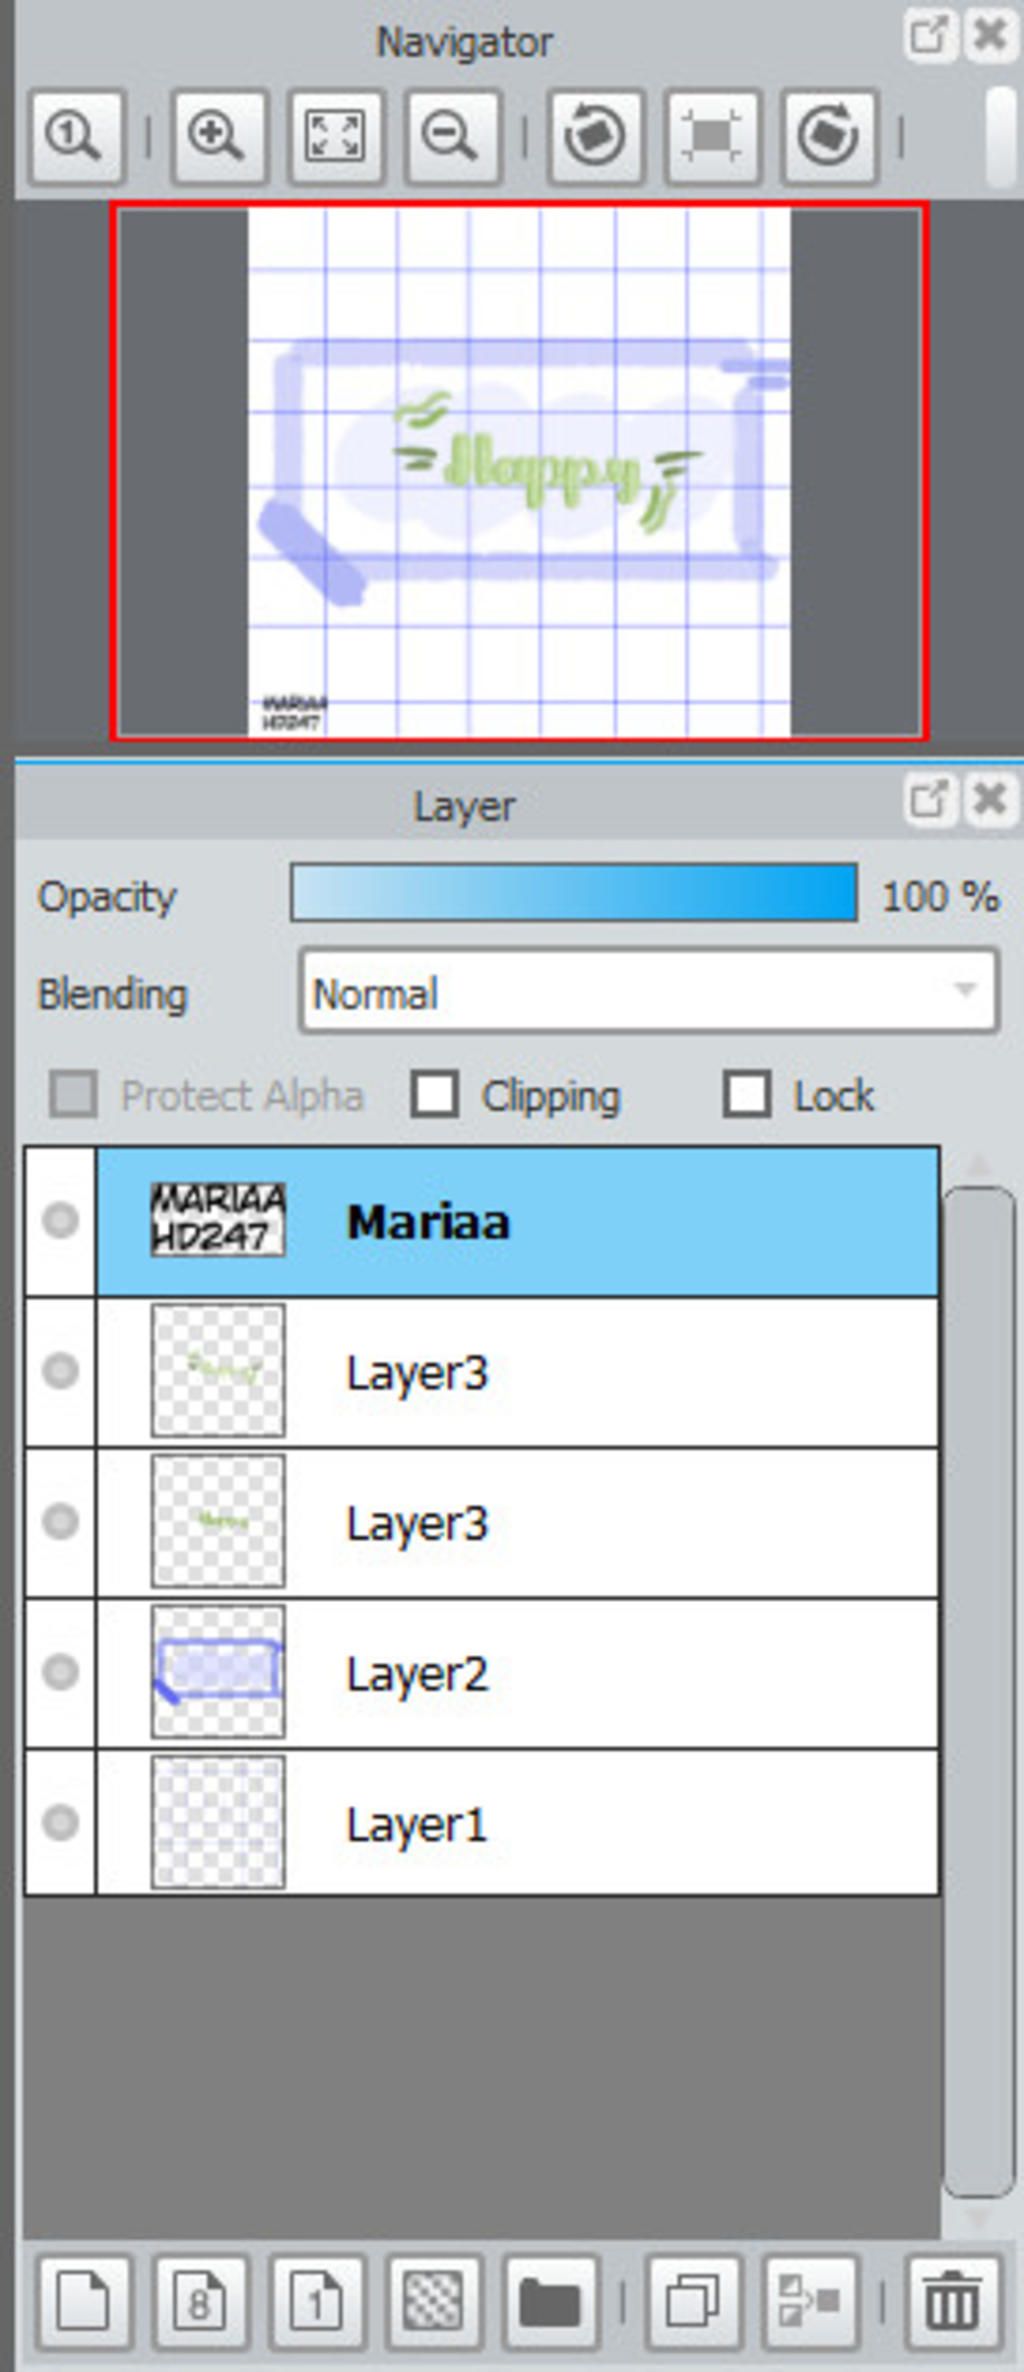Viewport: 1024px width, 2372px height.
Task: Add a new 8-bit layer
Action: (x=199, y=2302)
